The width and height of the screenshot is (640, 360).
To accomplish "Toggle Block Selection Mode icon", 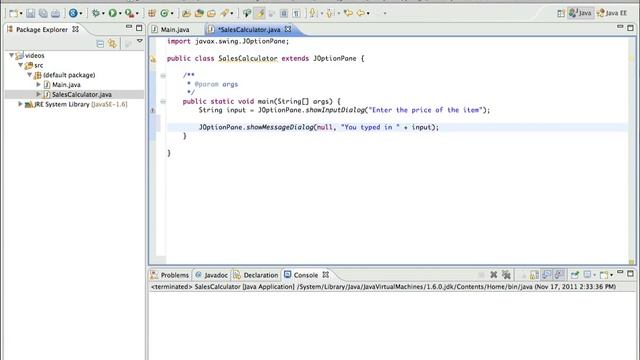I will pos(284,13).
